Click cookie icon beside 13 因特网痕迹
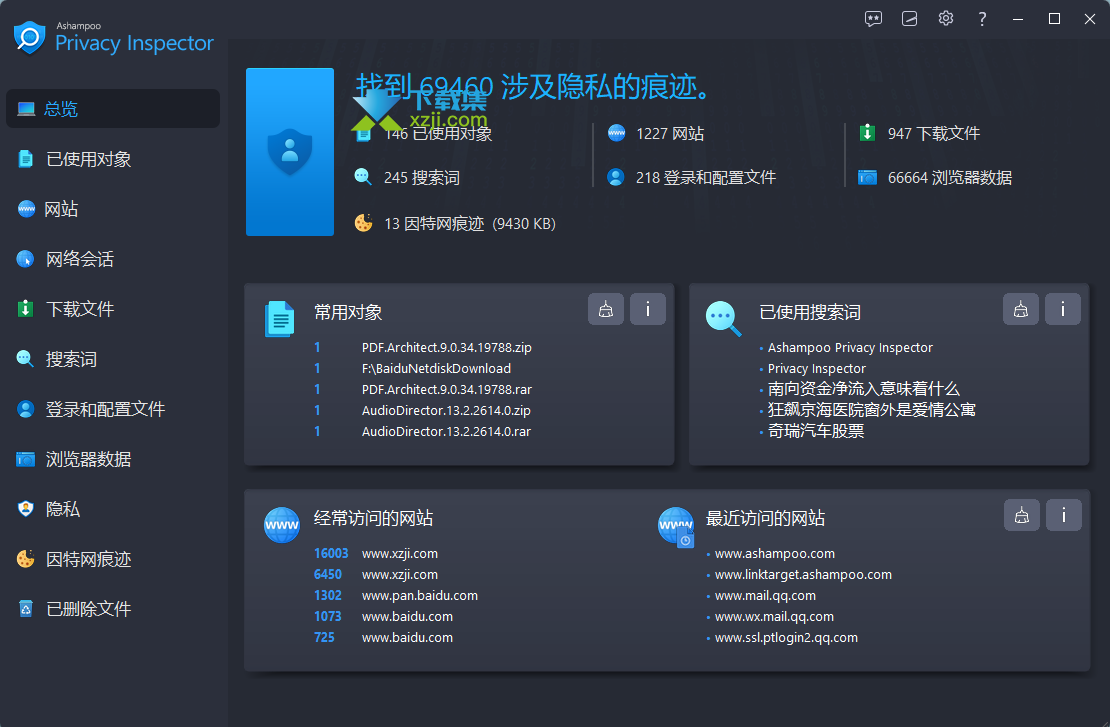This screenshot has height=727, width=1110. (363, 223)
